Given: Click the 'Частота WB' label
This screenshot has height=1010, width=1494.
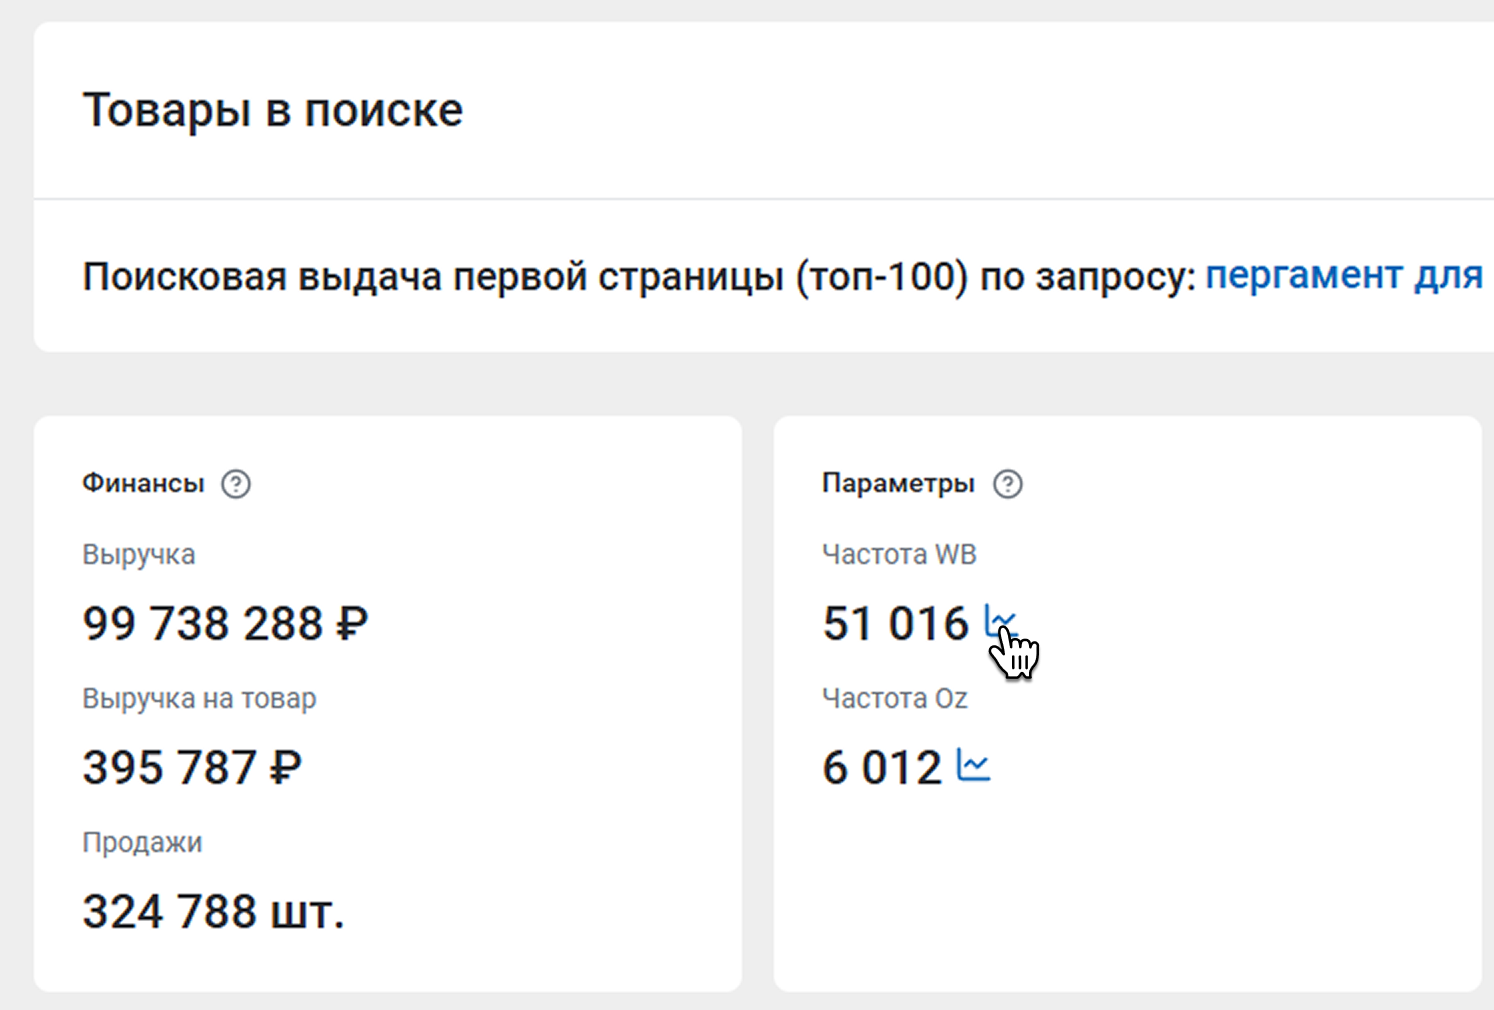Looking at the screenshot, I should tap(899, 555).
